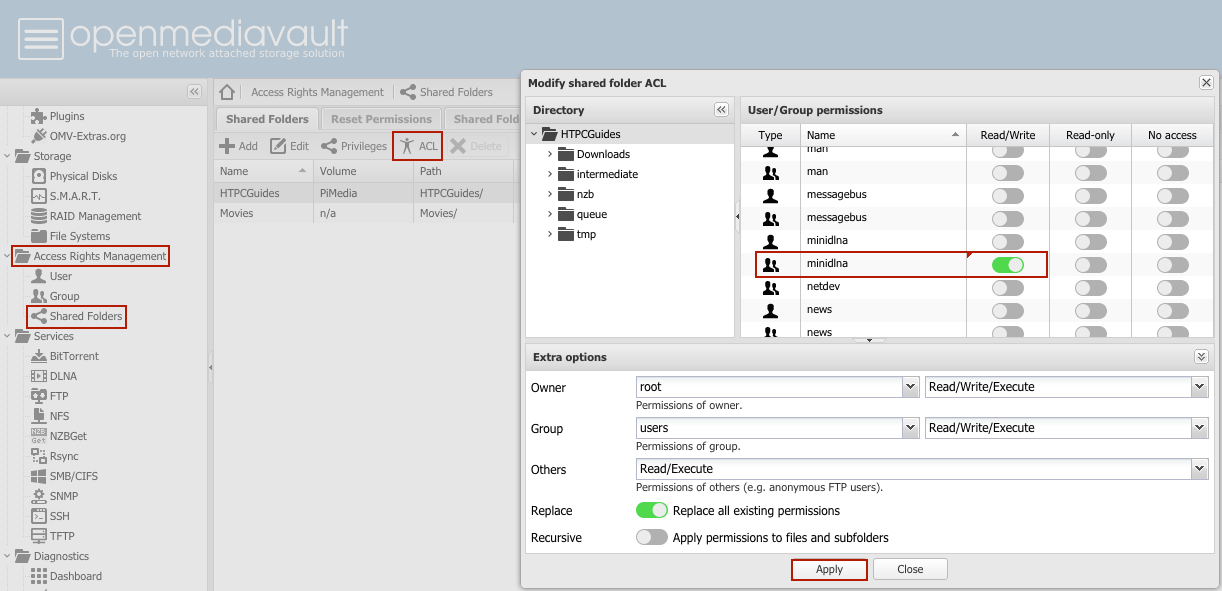
Task: Open the Owner user dropdown
Action: (x=910, y=387)
